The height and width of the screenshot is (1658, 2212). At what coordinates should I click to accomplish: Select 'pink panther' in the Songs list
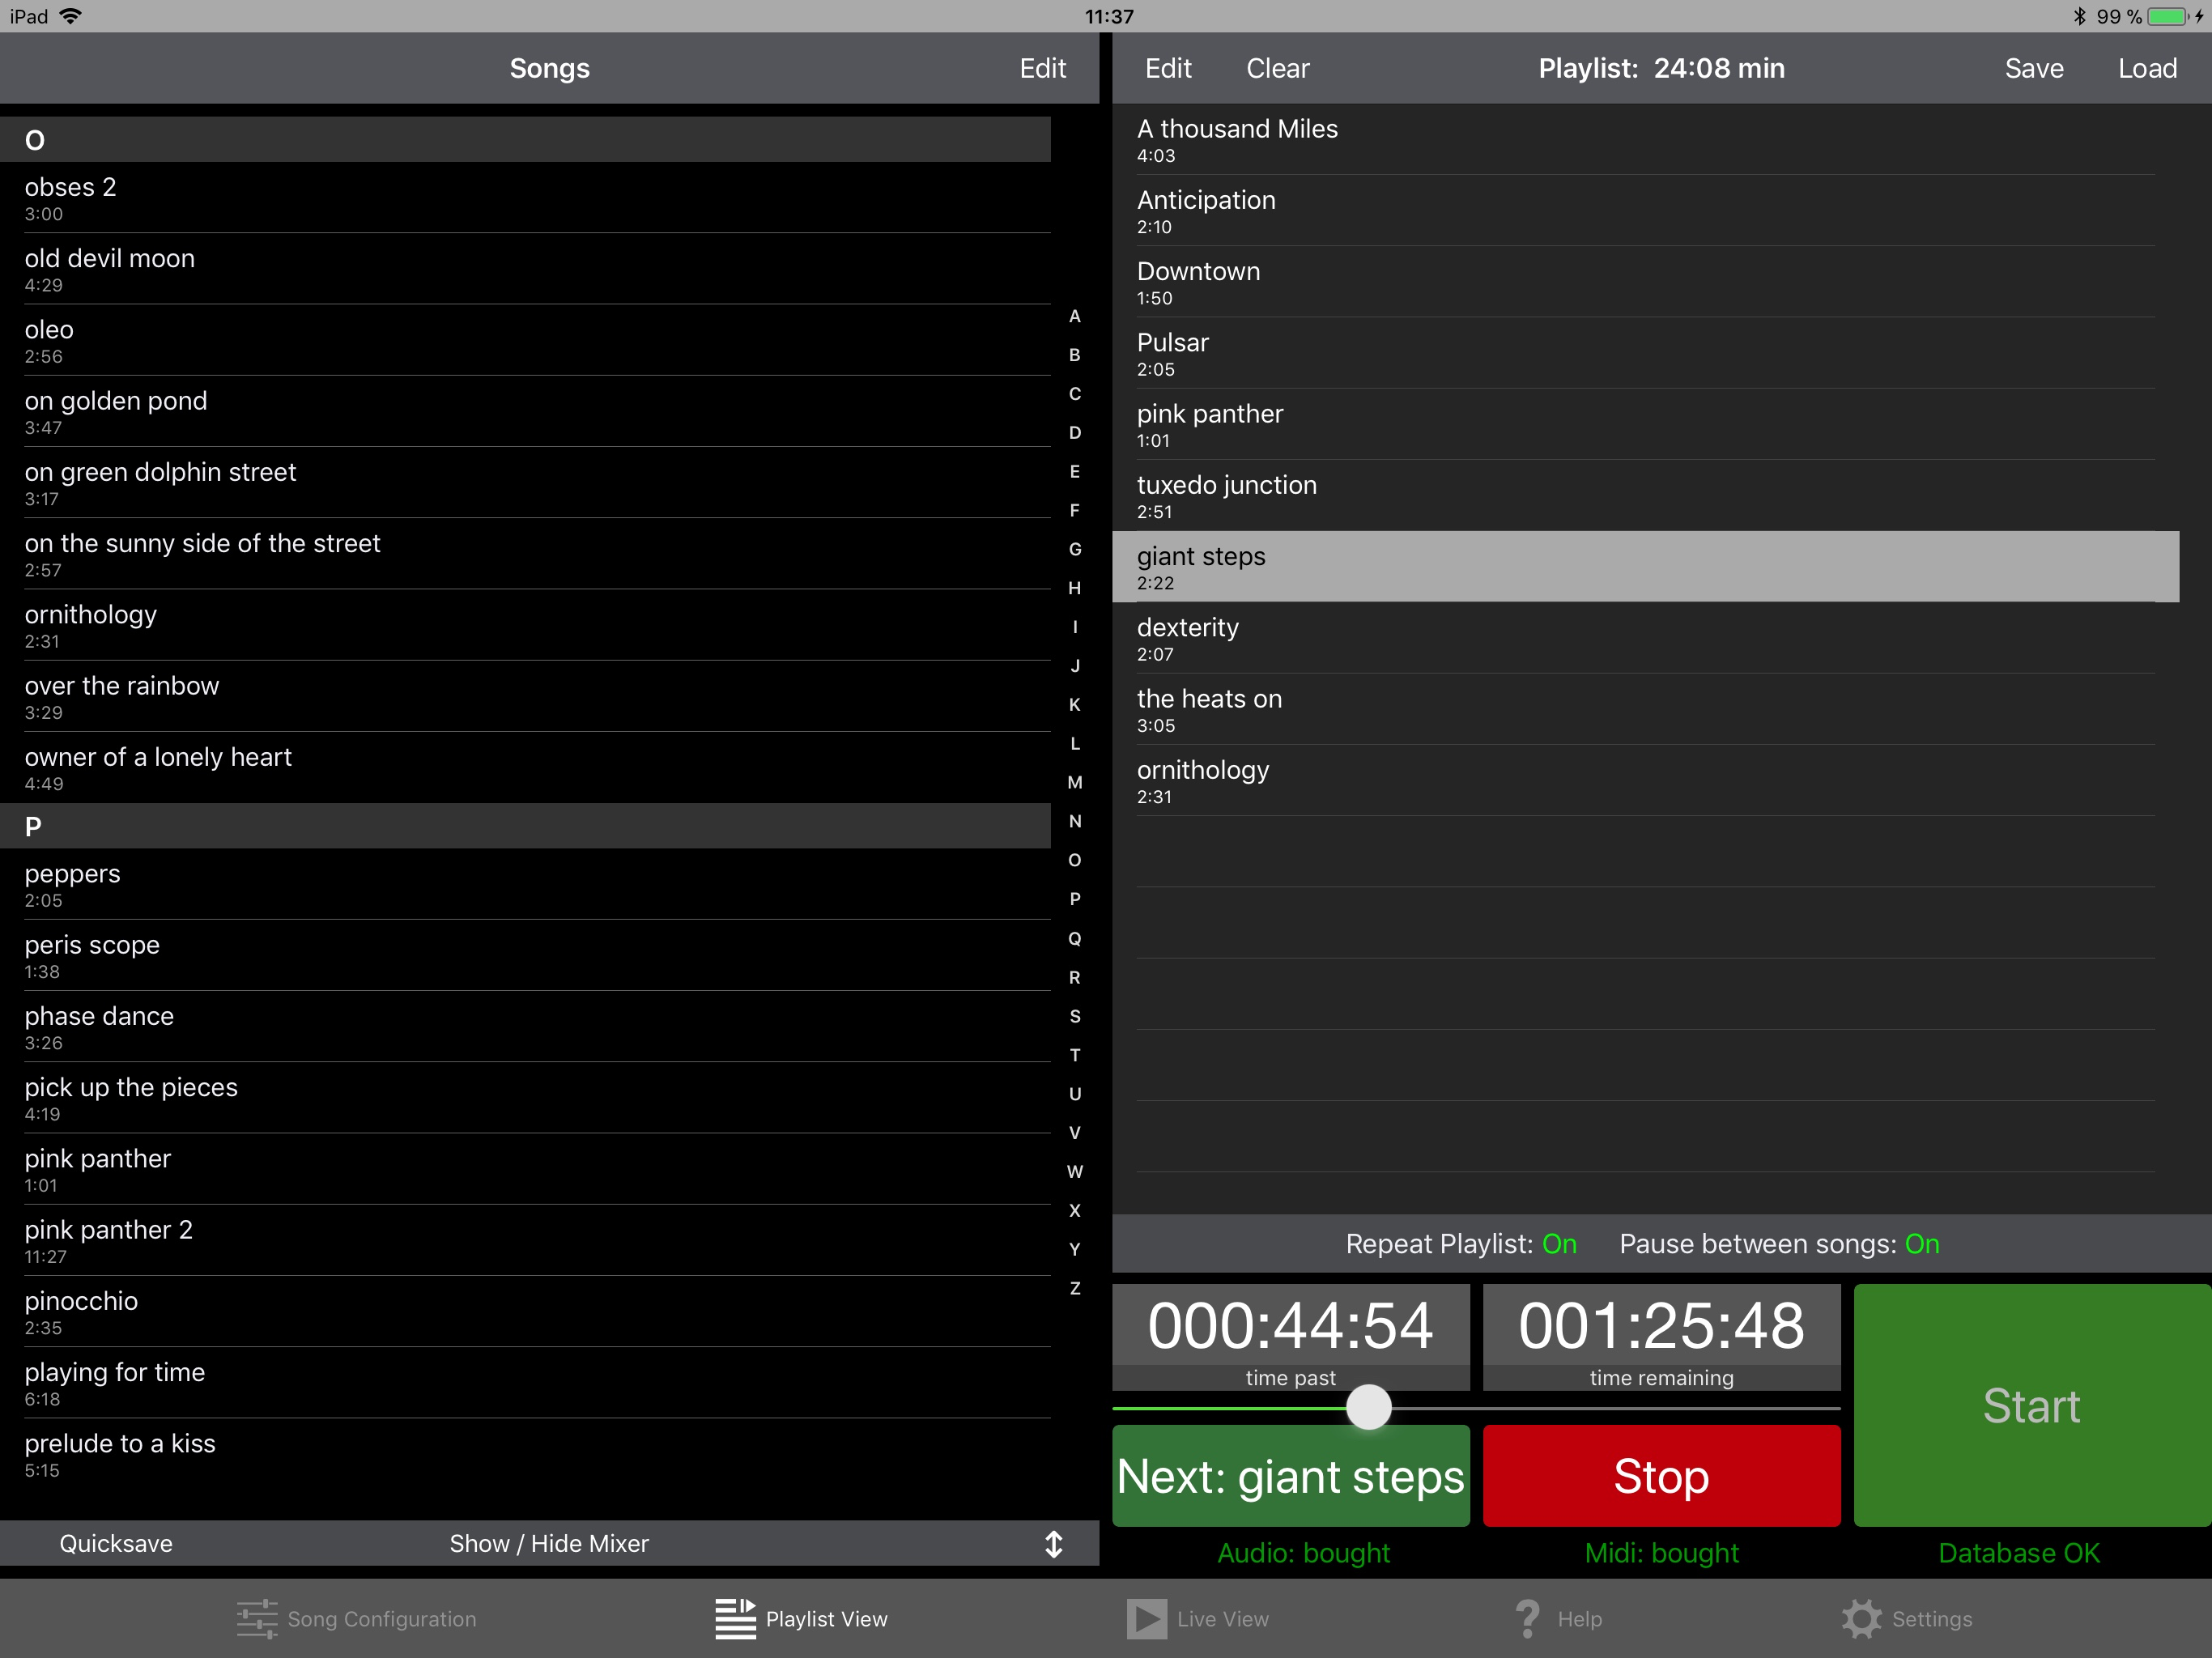tap(525, 1169)
